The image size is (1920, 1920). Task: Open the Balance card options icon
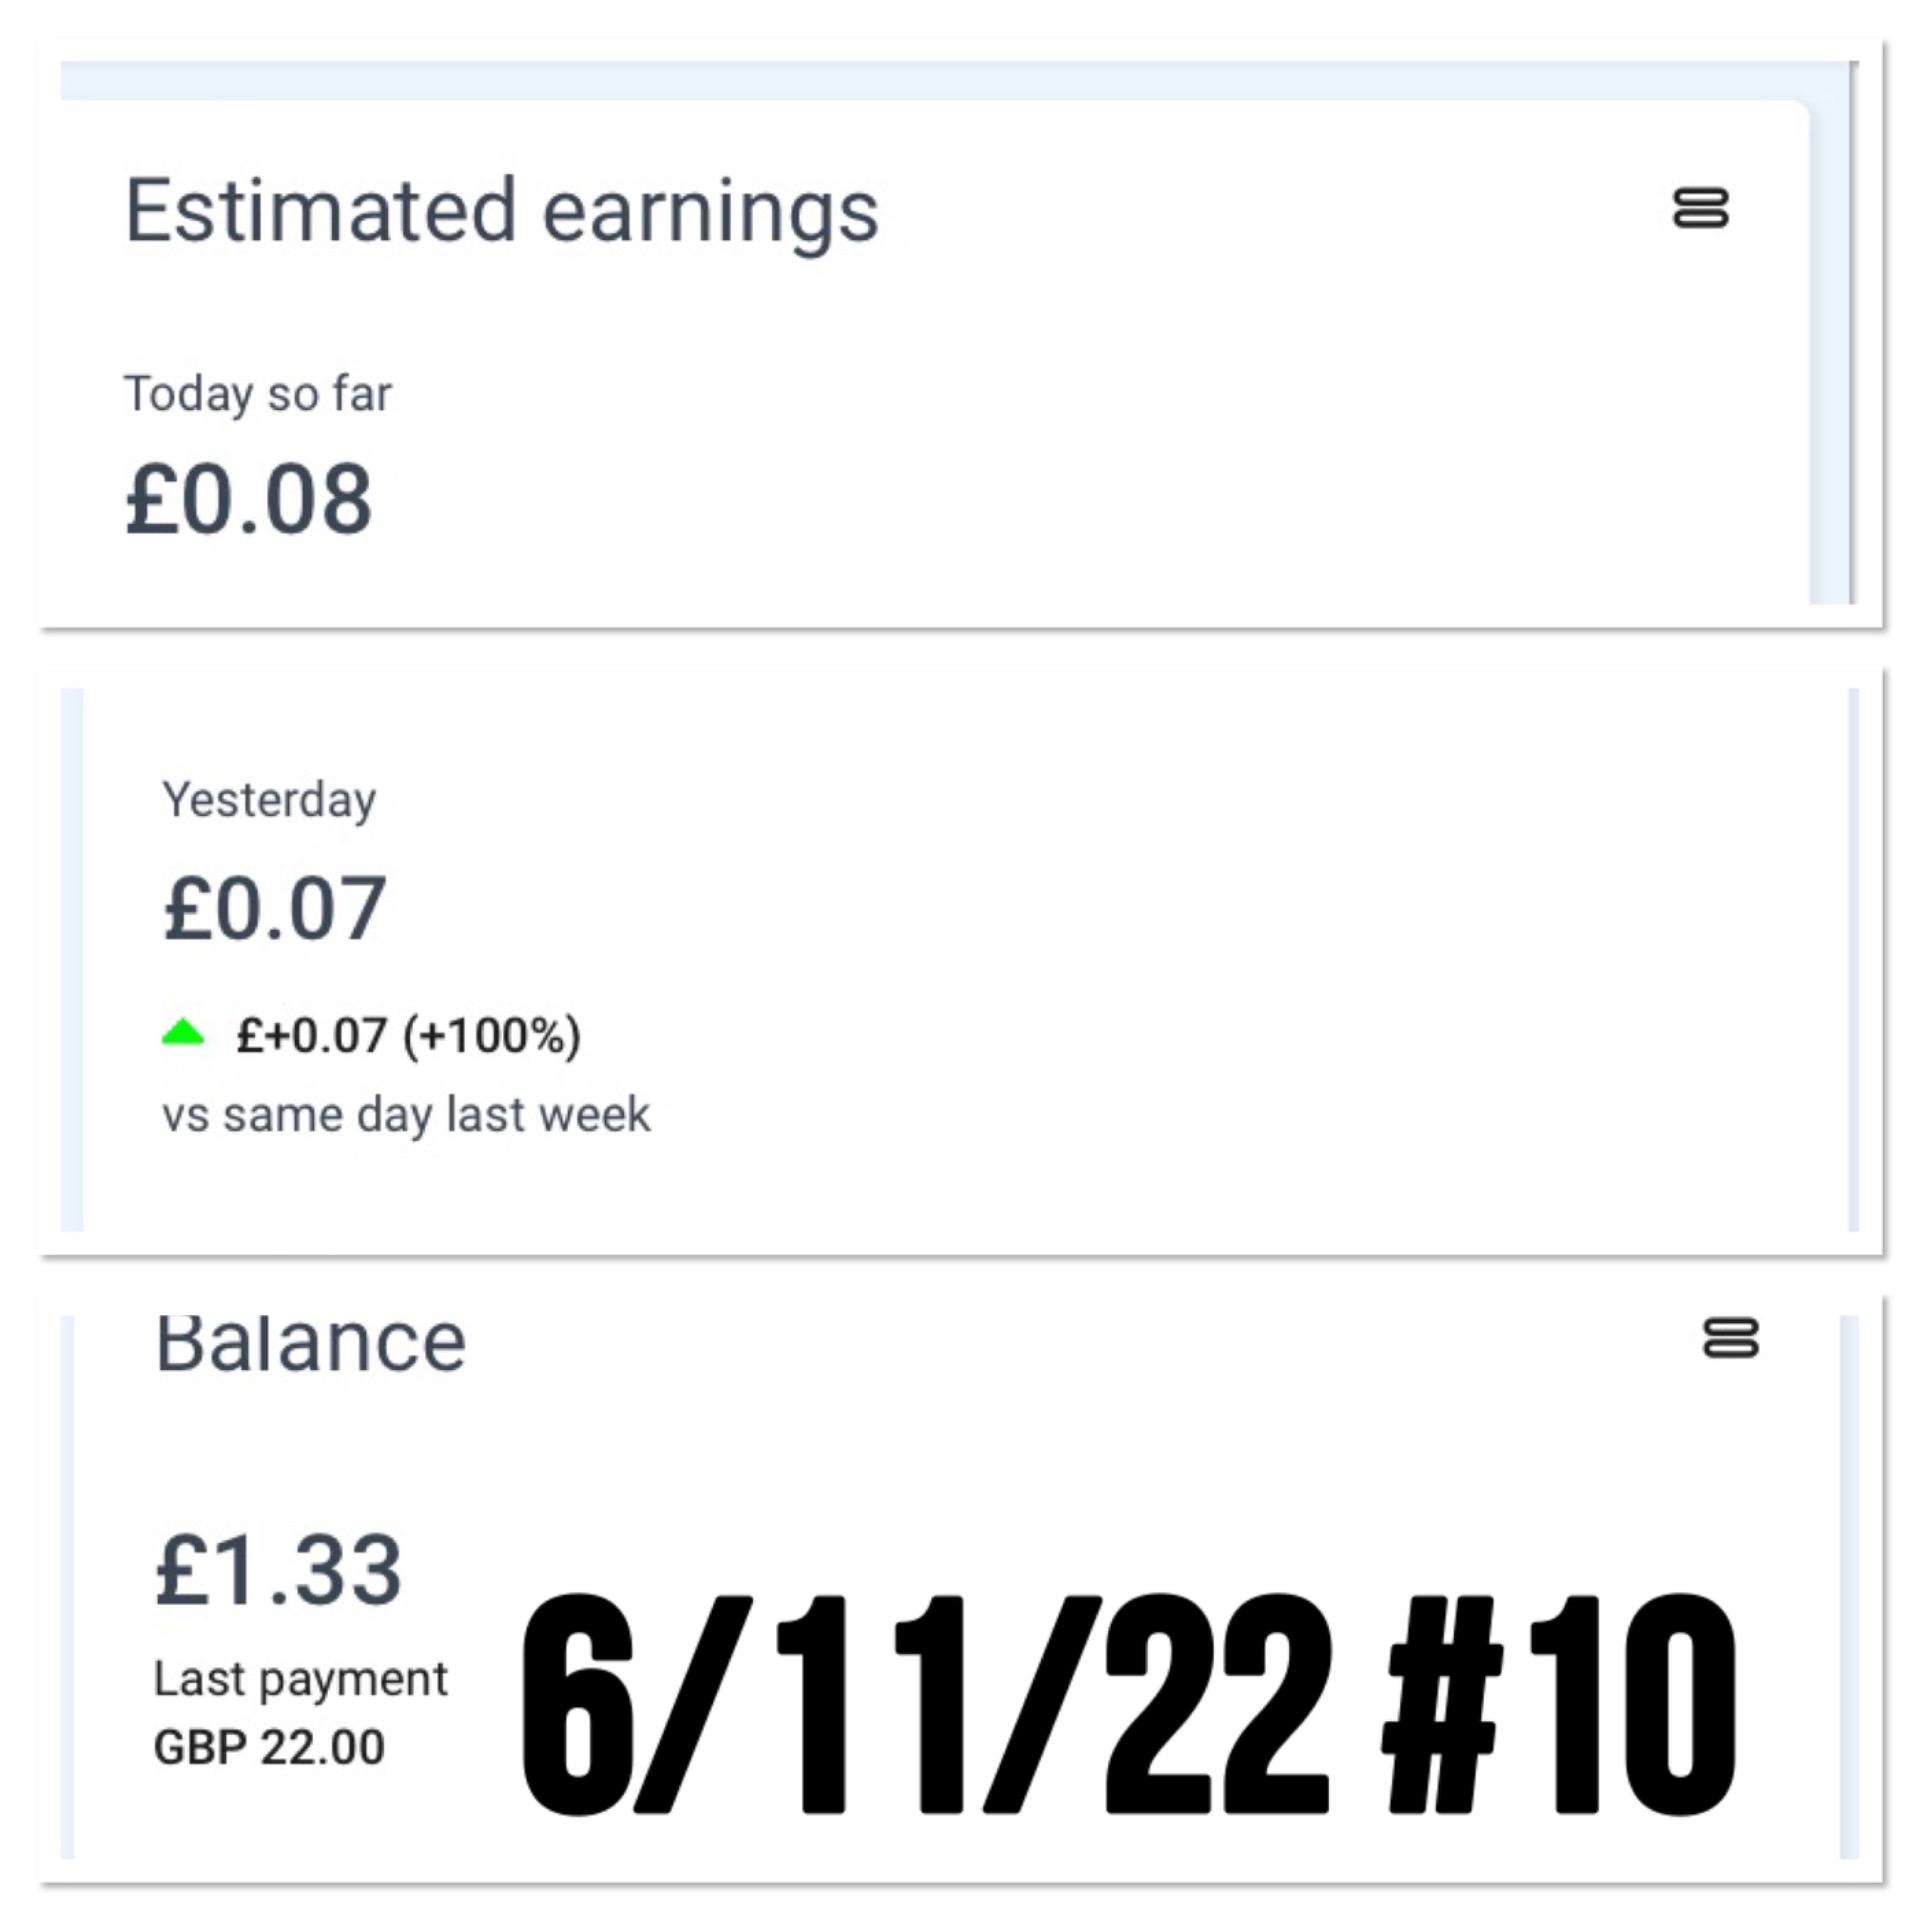coord(1730,1338)
